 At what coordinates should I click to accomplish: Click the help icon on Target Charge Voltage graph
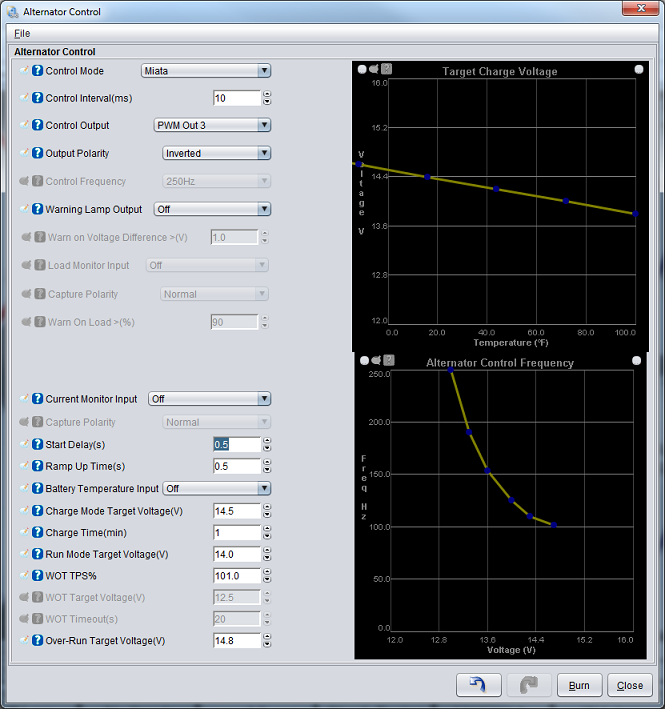388,69
